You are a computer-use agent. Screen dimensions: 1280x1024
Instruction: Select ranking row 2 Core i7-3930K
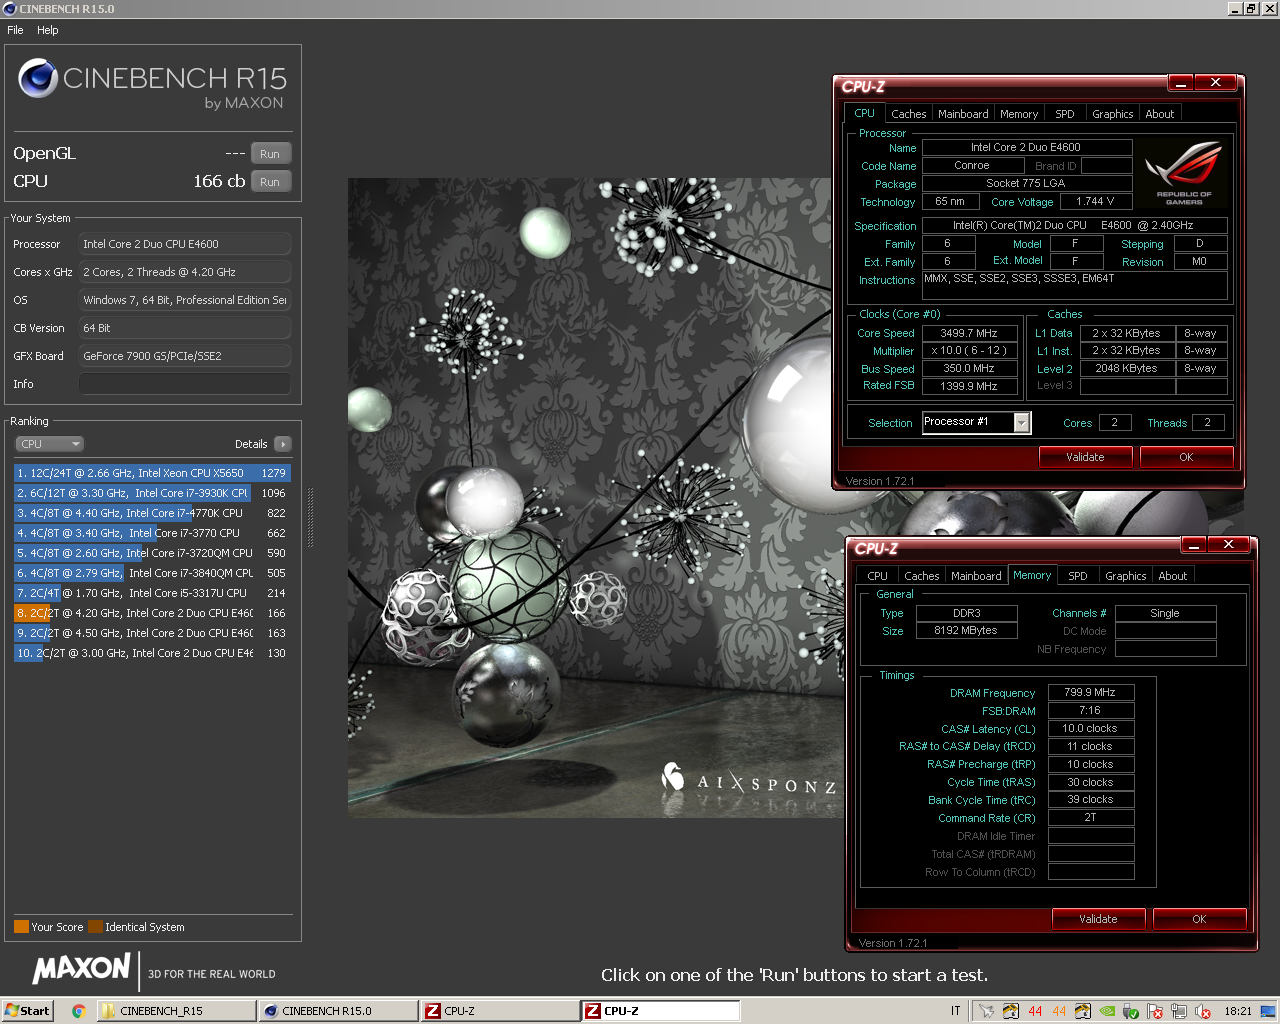pos(152,493)
